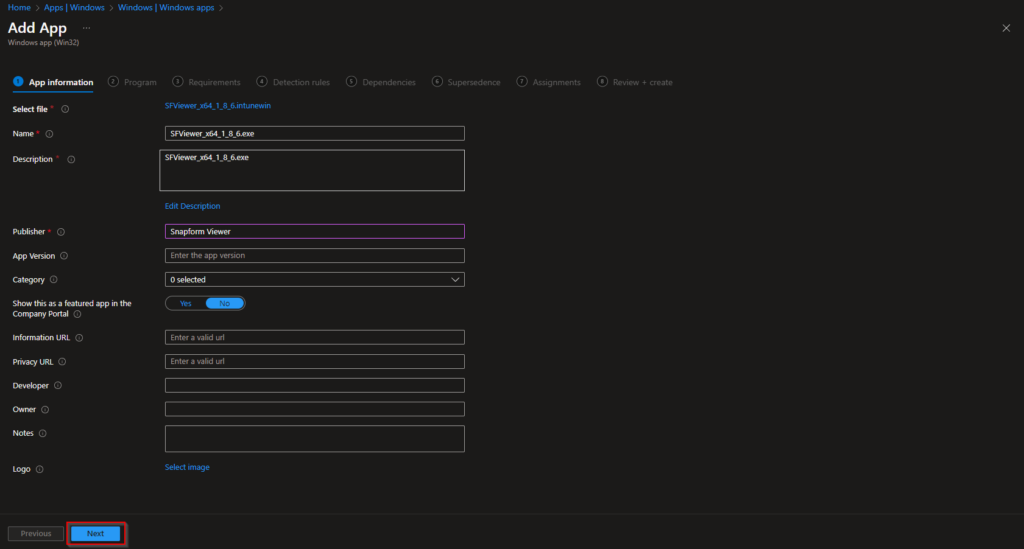Click into the Notes text area
Screen dimensions: 1024x549
point(315,439)
